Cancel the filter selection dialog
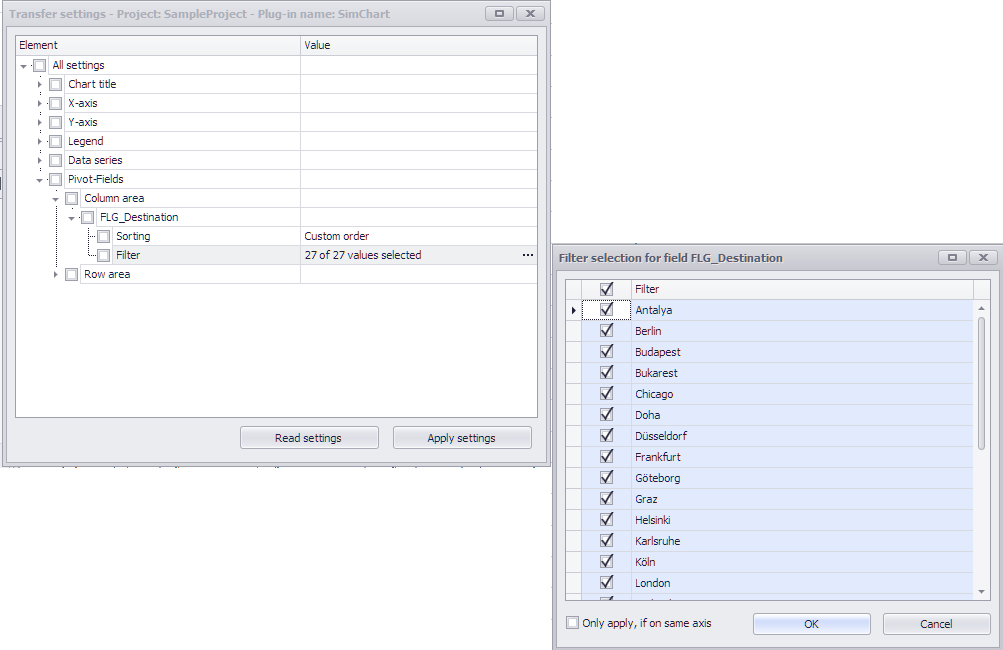 click(x=936, y=624)
